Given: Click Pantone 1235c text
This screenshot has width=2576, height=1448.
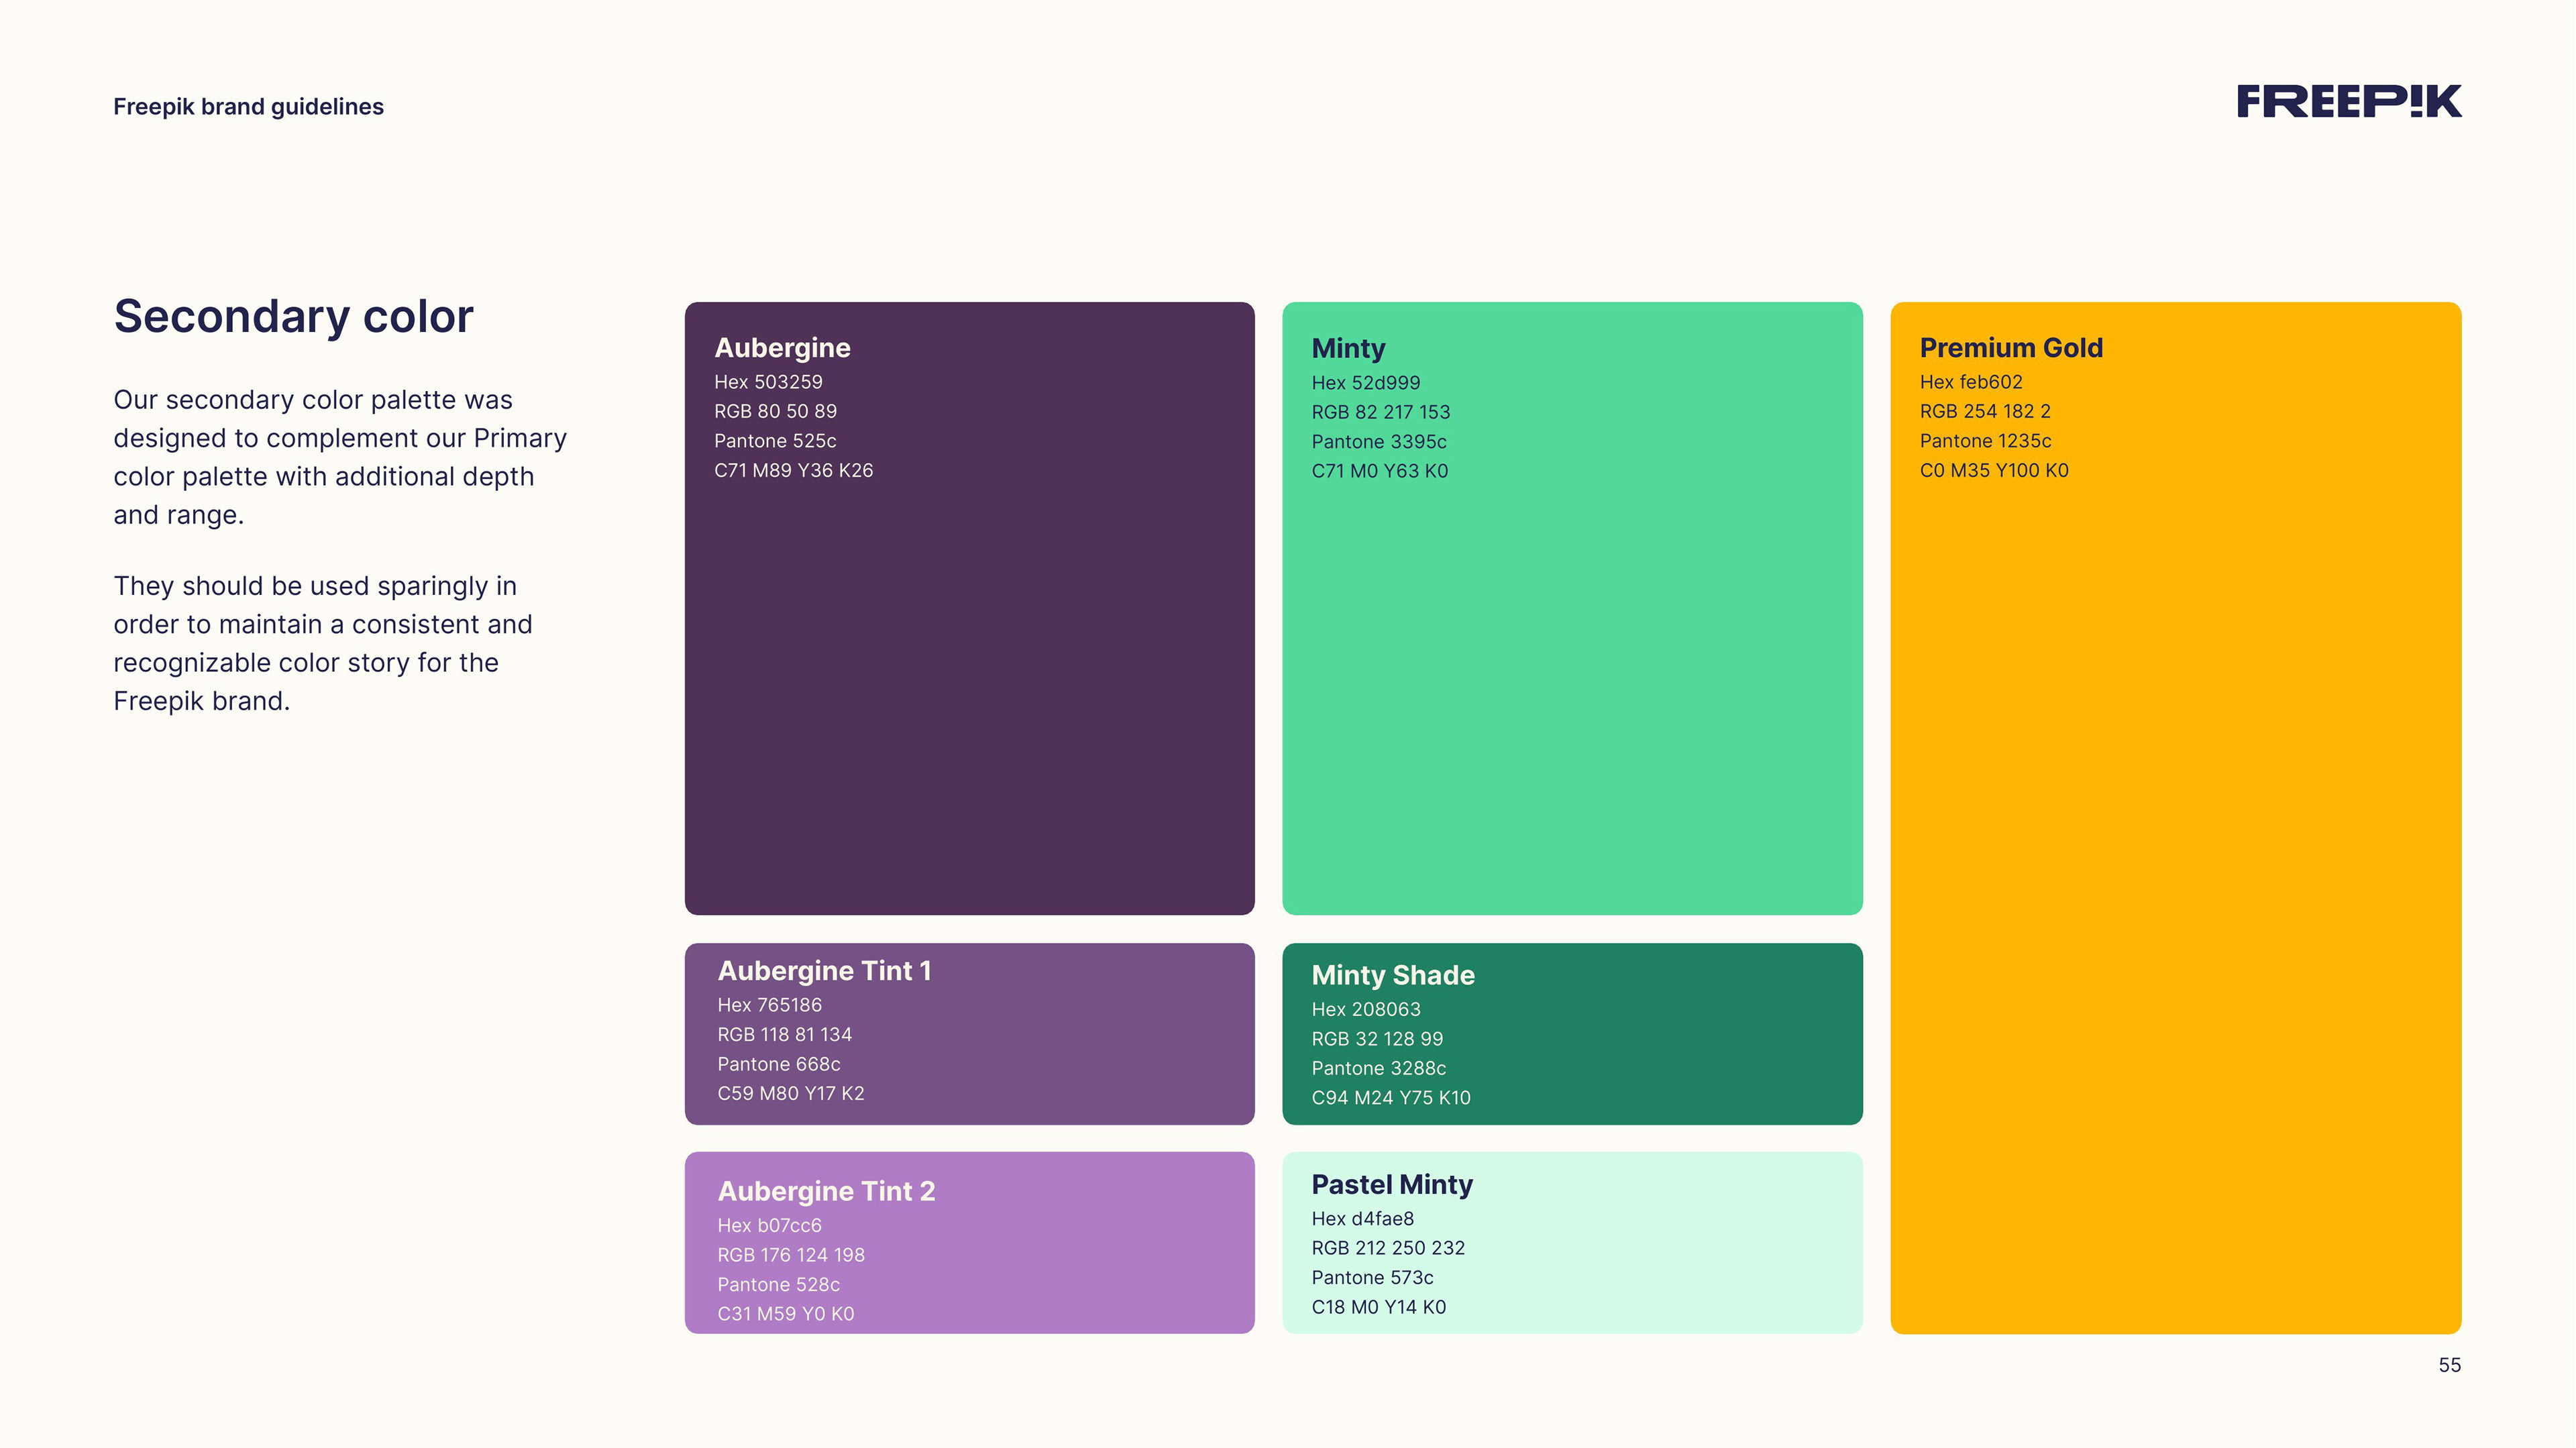Looking at the screenshot, I should tap(1985, 441).
